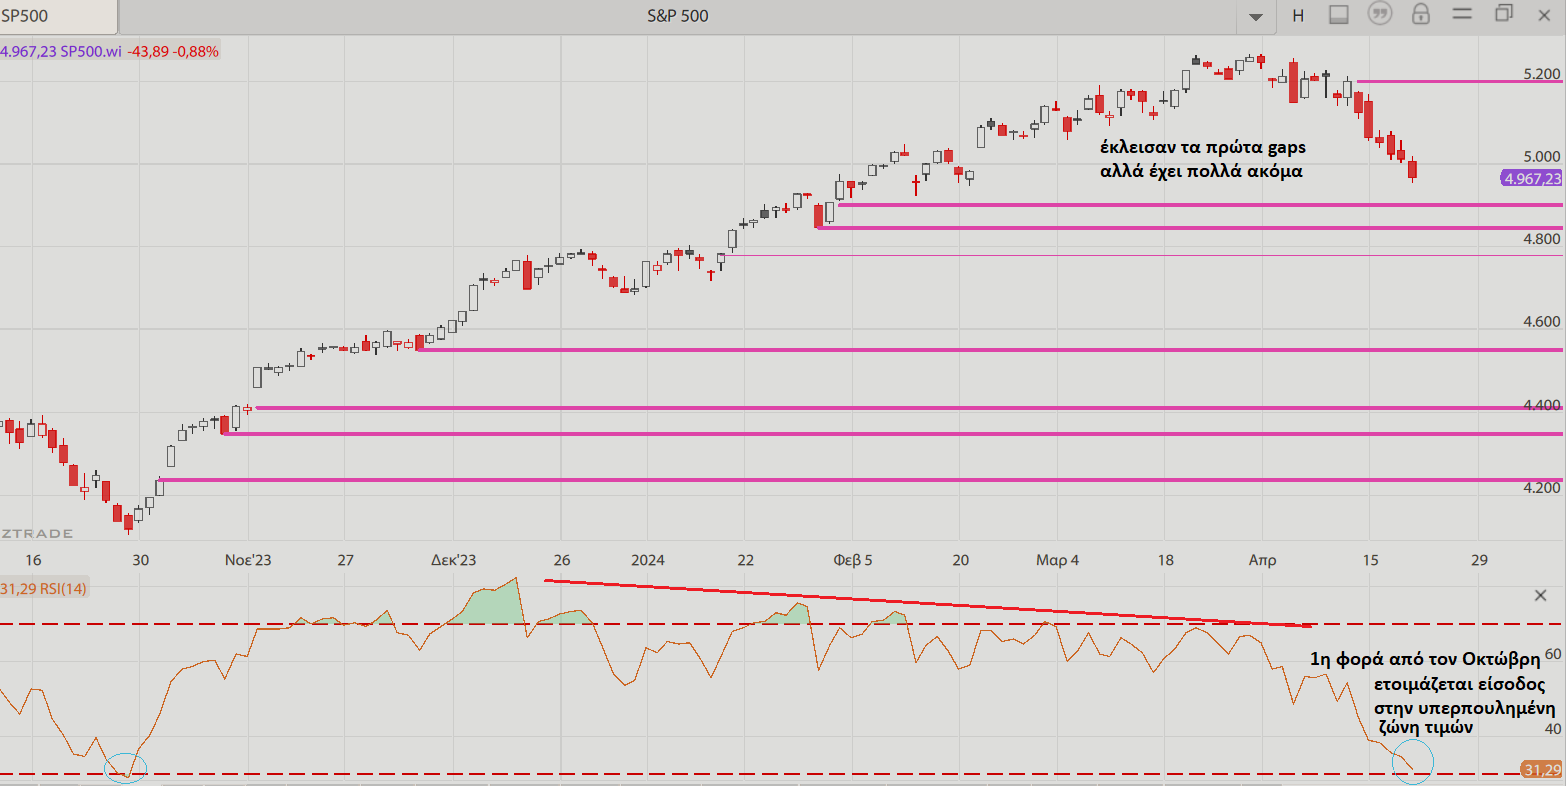1566x786 pixels.
Task: Click the 4.600 price axis label
Action: 1541,322
